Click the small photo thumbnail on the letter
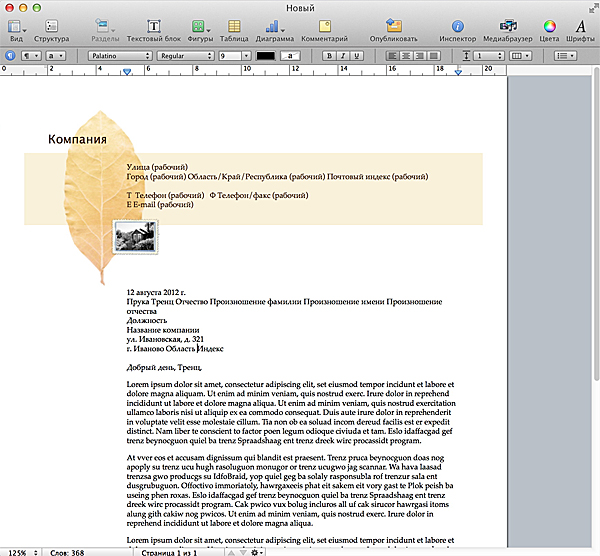 (x=134, y=239)
